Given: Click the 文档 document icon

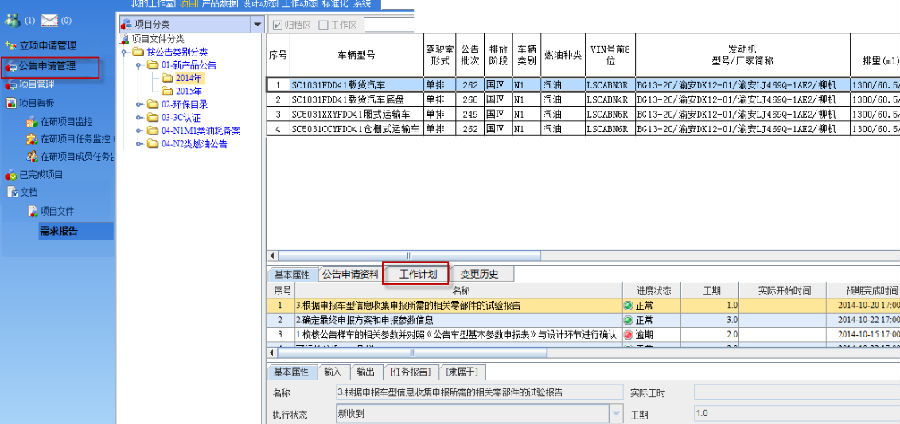Looking at the screenshot, I should 13,192.
